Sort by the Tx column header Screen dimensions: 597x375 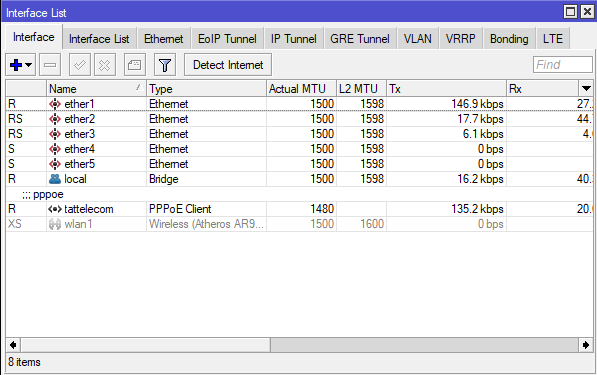[x=446, y=89]
